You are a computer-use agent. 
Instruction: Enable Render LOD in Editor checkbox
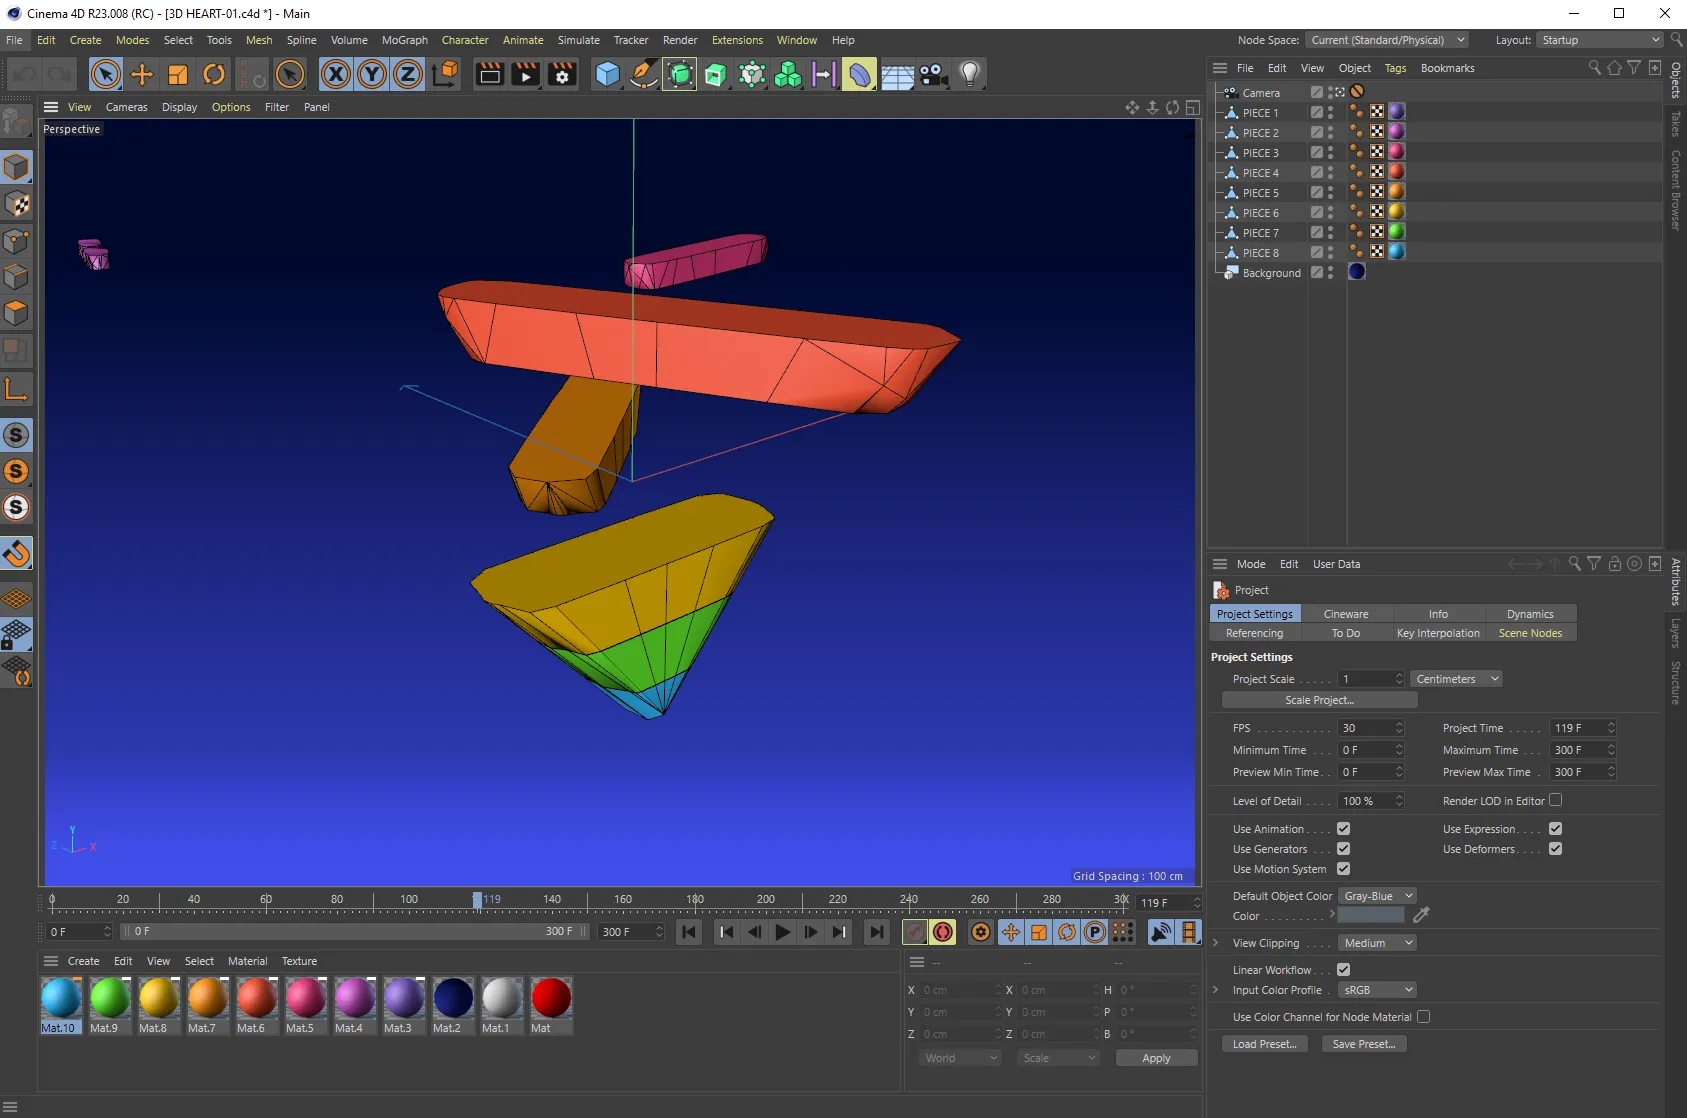coord(1555,800)
